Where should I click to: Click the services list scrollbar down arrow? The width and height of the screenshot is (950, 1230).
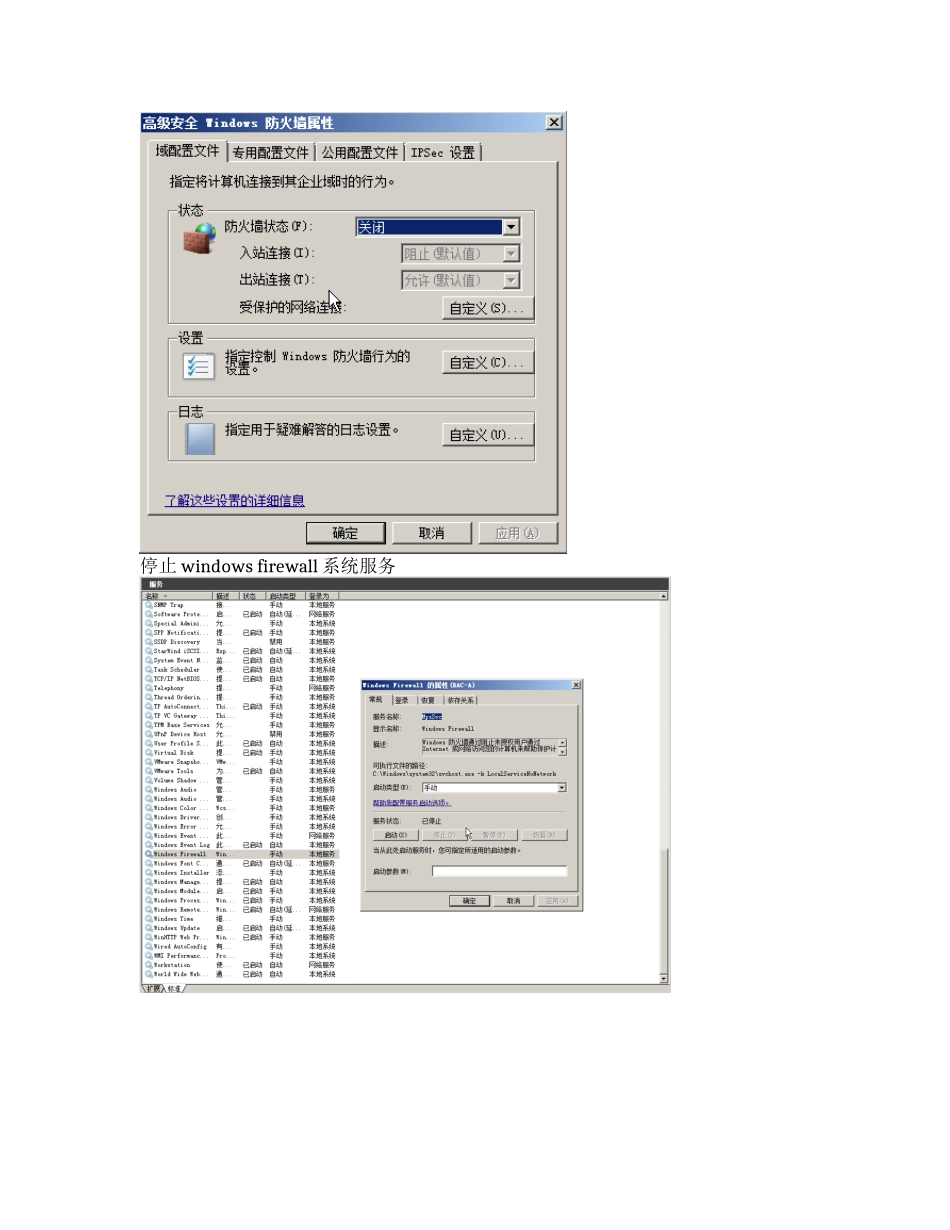663,977
